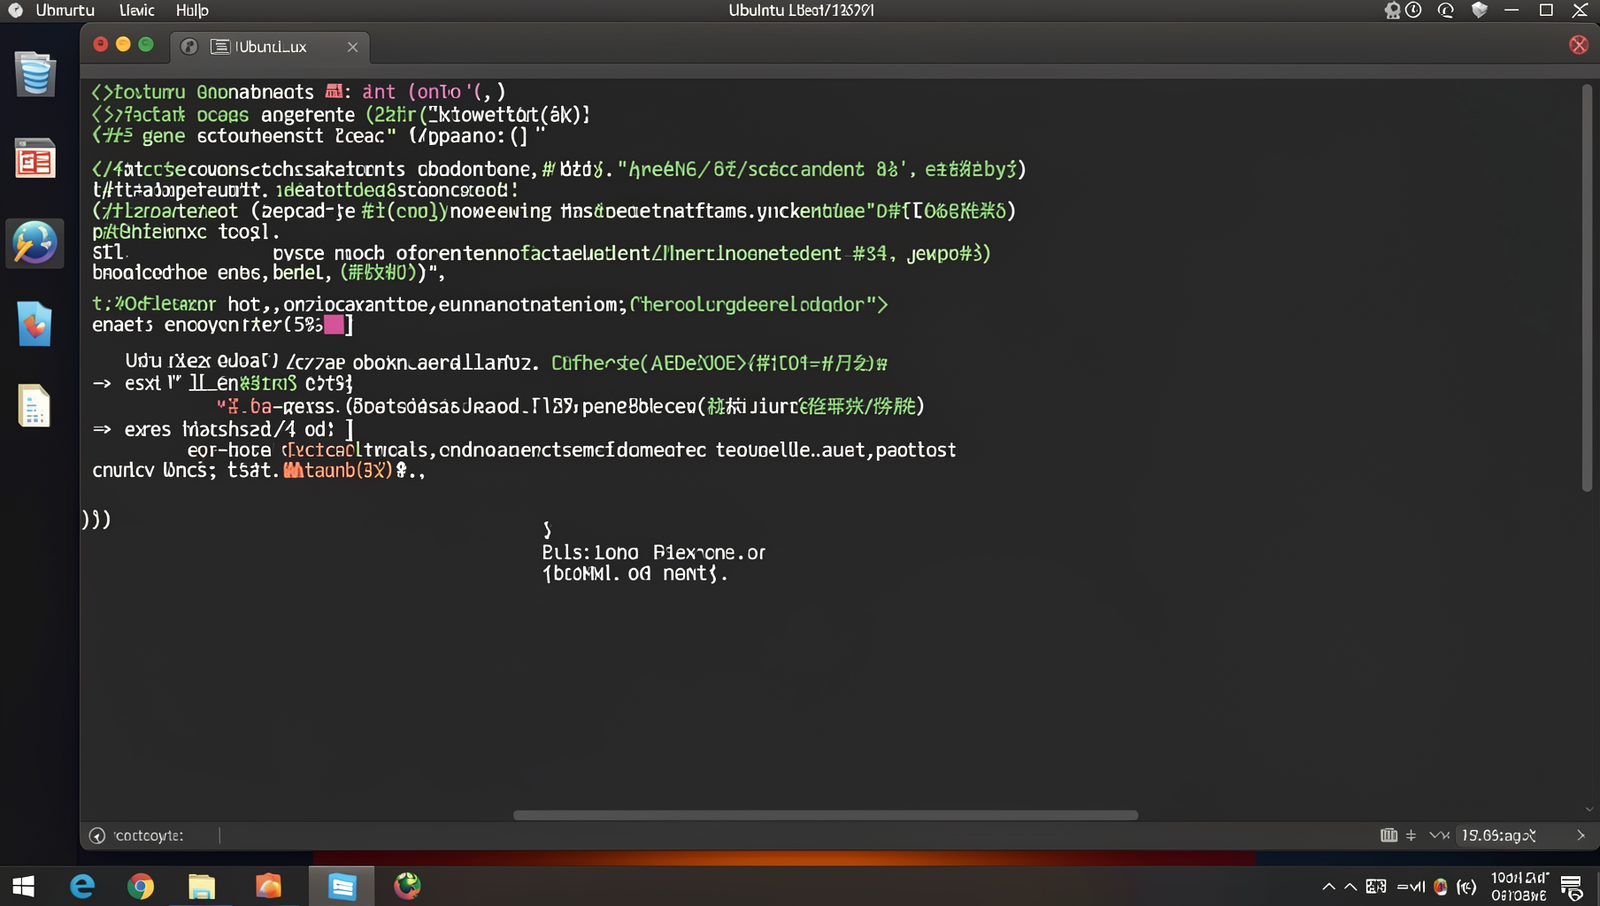Screen dimensions: 1600x906
Task: Open the recycle bin icon on desktop
Action: 35,74
